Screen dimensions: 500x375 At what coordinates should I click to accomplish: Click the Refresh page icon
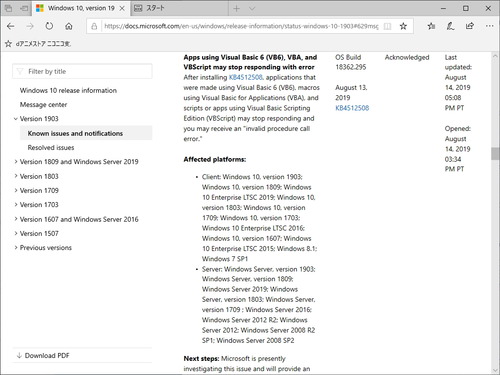49,26
